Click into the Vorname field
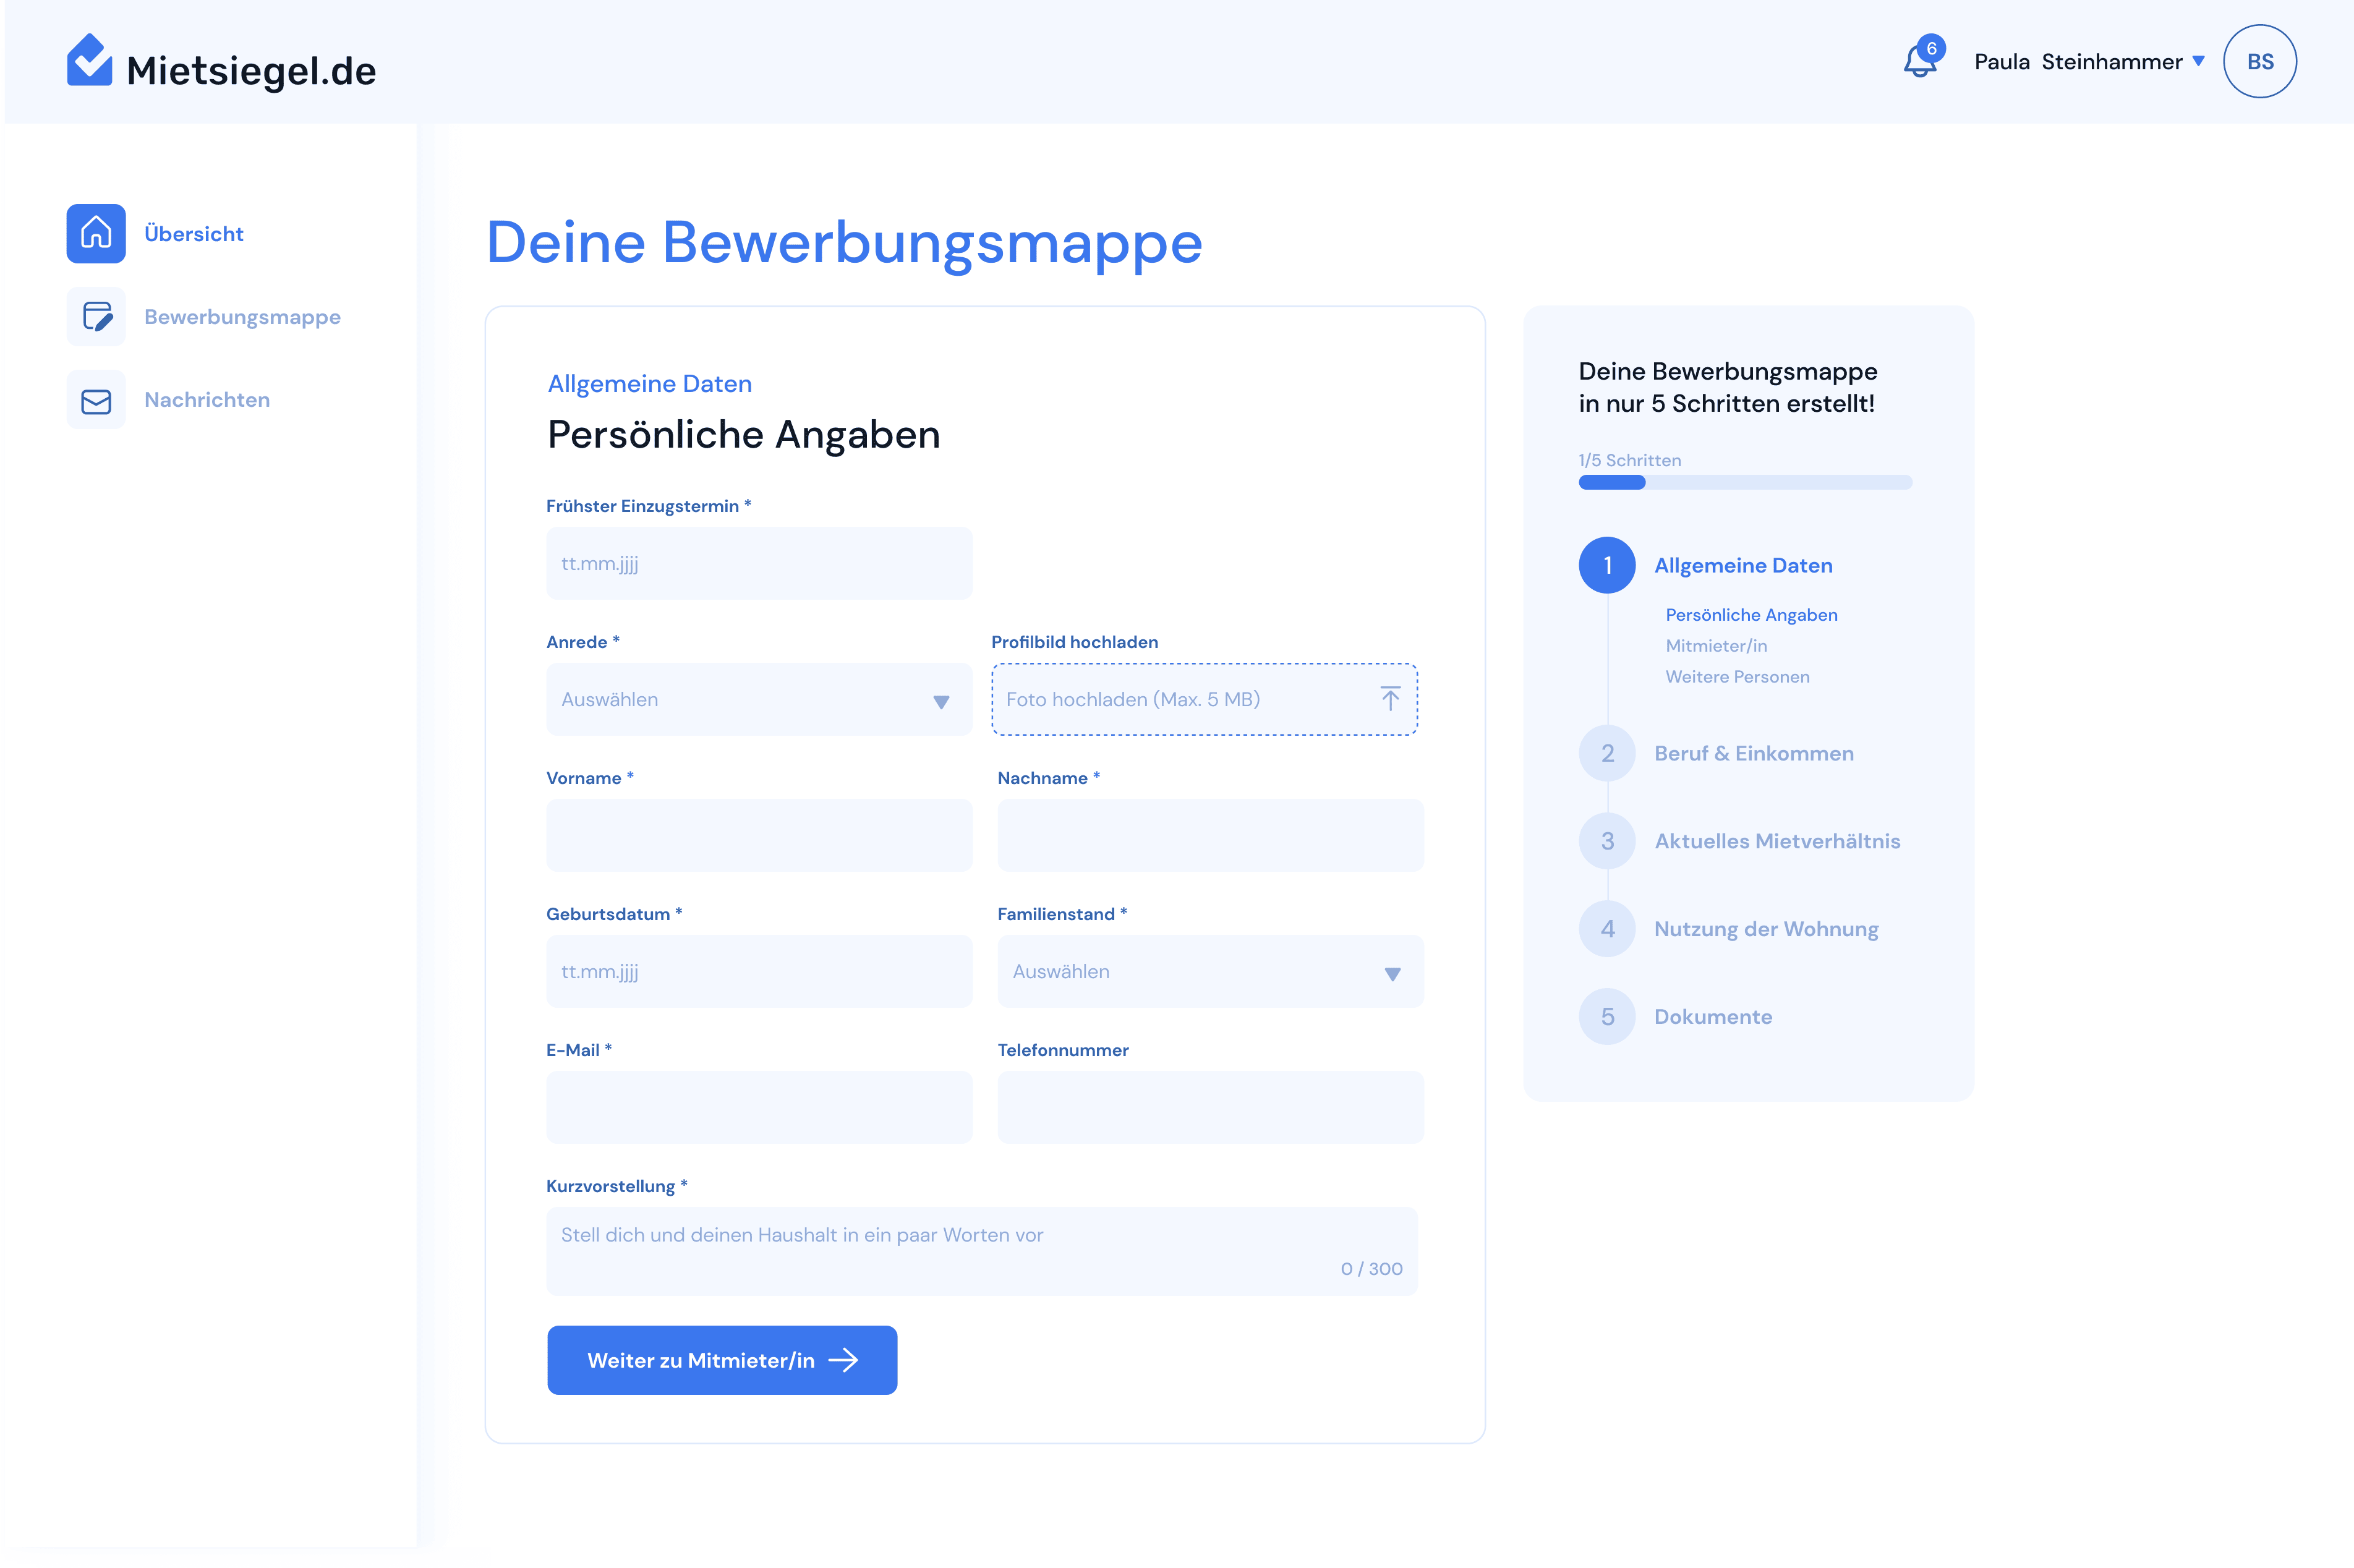The image size is (2354, 1568). pyautogui.click(x=758, y=836)
